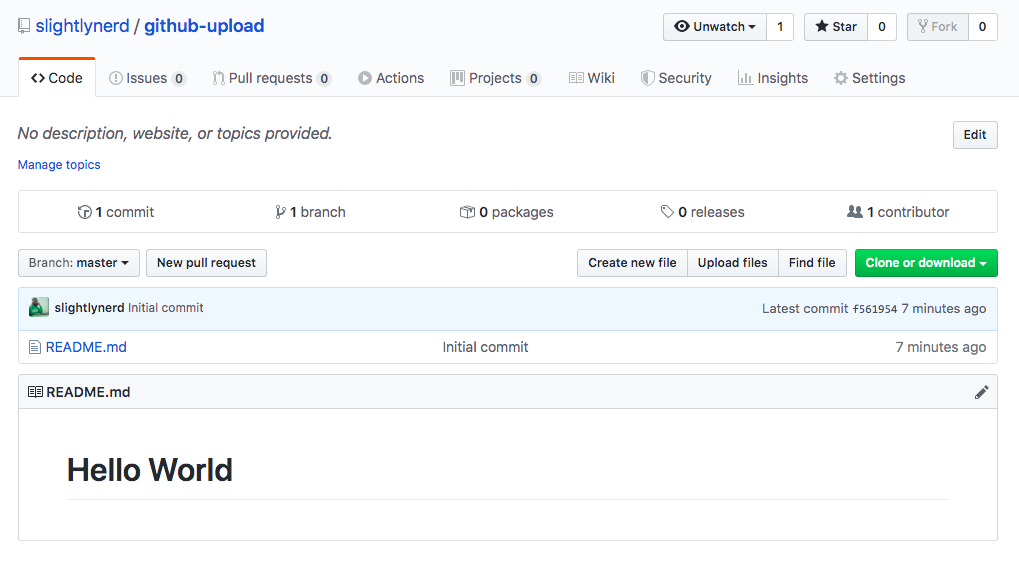
Task: Open the slightlynerd user profile link
Action: click(83, 26)
